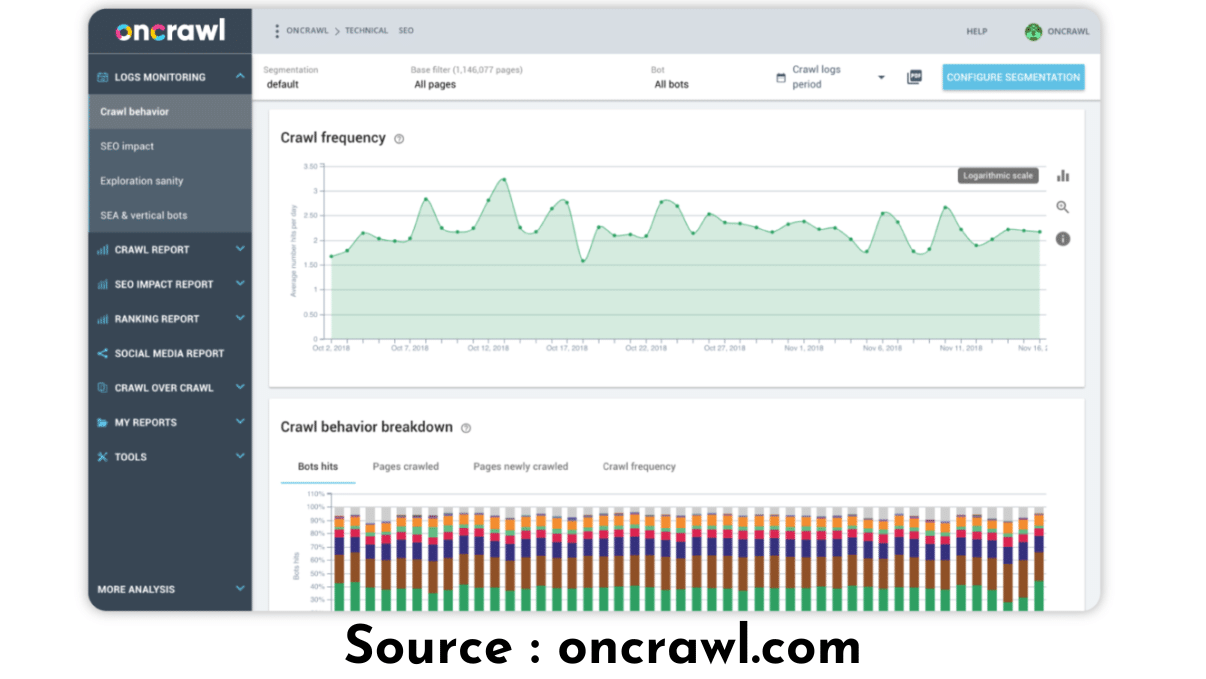1206x679 pixels.
Task: Switch to the Bots hits tab
Action: [318, 466]
